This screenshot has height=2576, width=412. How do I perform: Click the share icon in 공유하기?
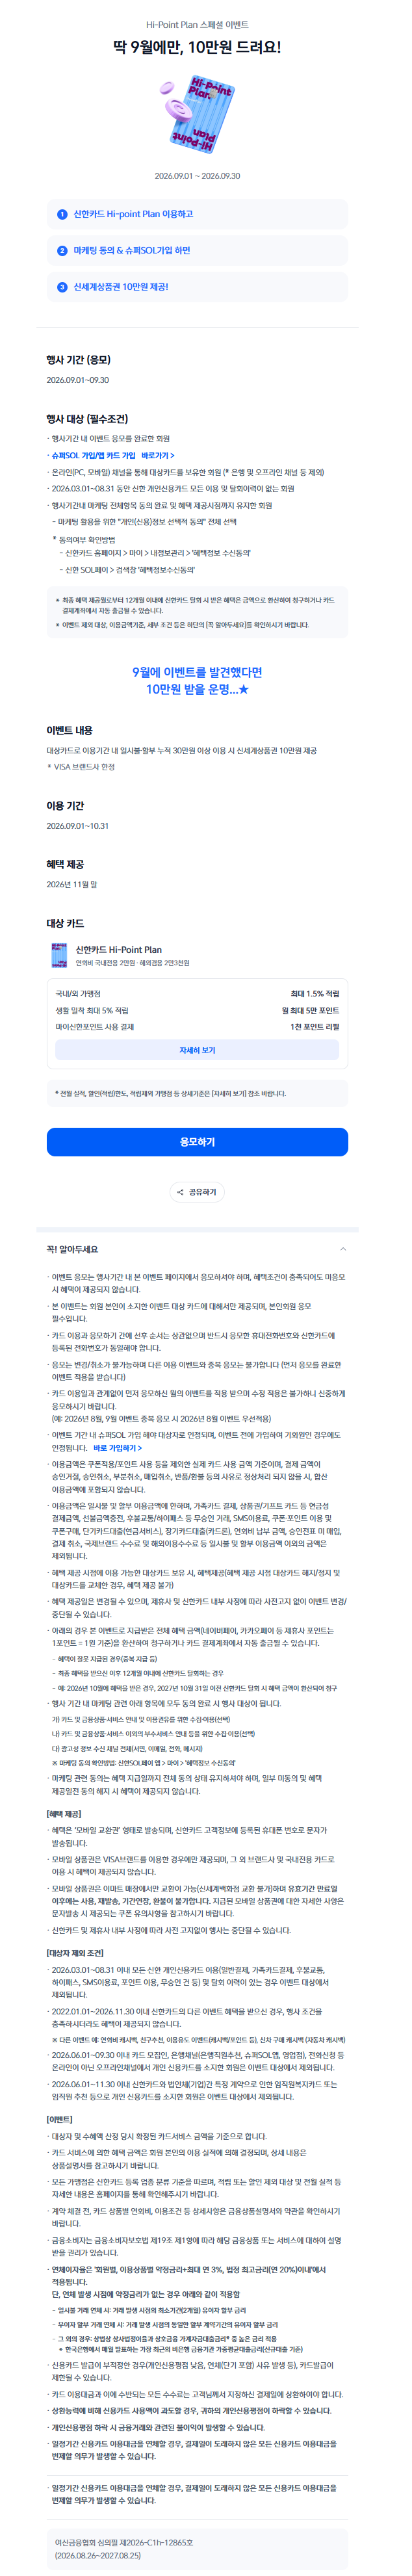pos(181,1192)
